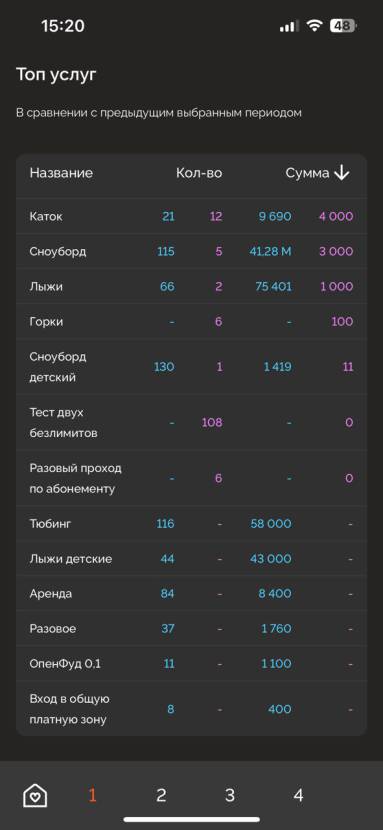The width and height of the screenshot is (383, 830).
Task: Open tab 3 in bottom navigation
Action: point(230,795)
